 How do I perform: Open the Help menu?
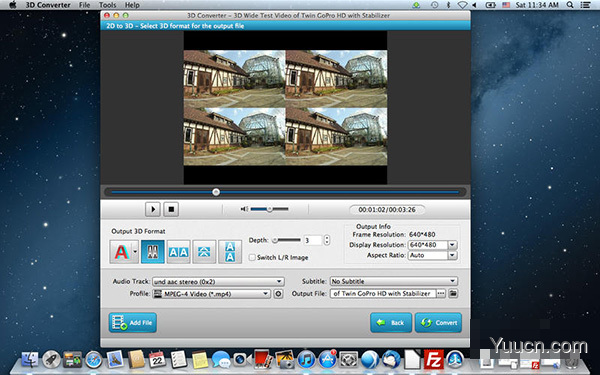(x=132, y=5)
